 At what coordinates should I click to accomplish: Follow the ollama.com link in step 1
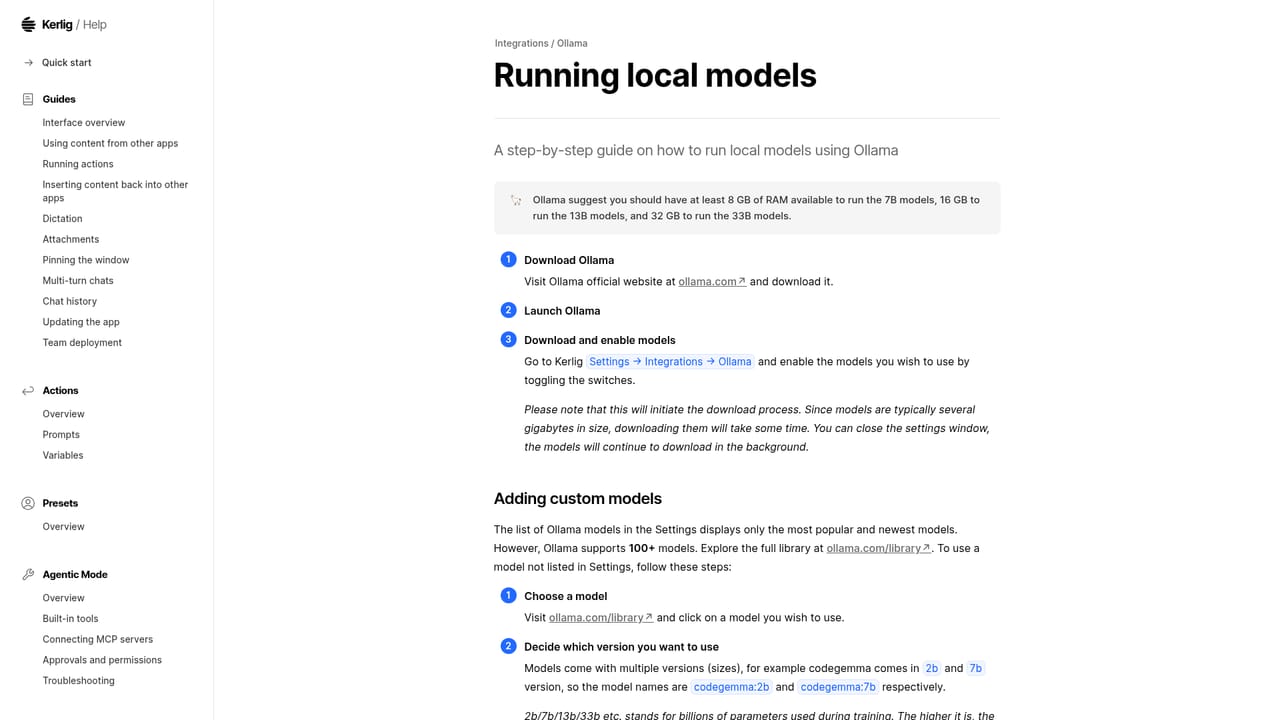coord(712,282)
